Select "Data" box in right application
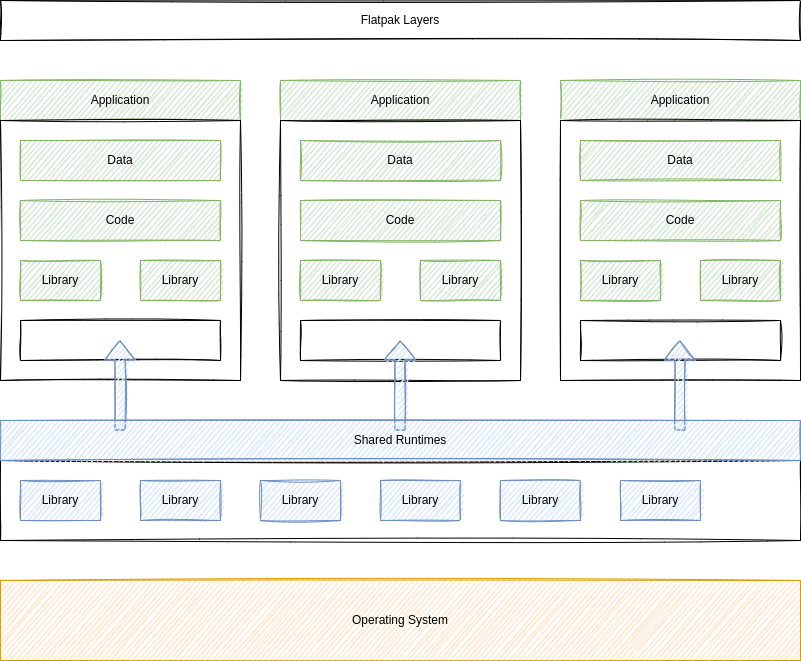The height and width of the screenshot is (661, 801). click(680, 160)
